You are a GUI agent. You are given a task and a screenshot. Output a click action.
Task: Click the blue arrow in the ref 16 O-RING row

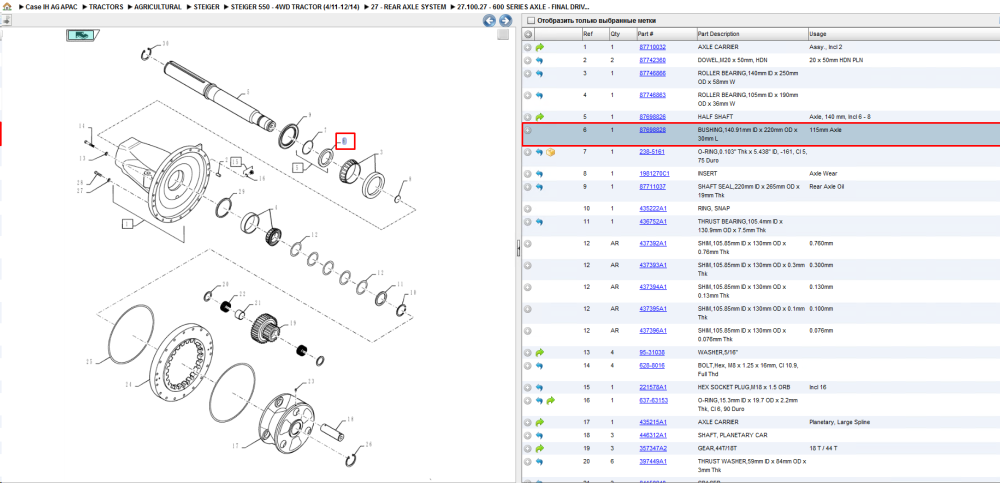point(540,401)
